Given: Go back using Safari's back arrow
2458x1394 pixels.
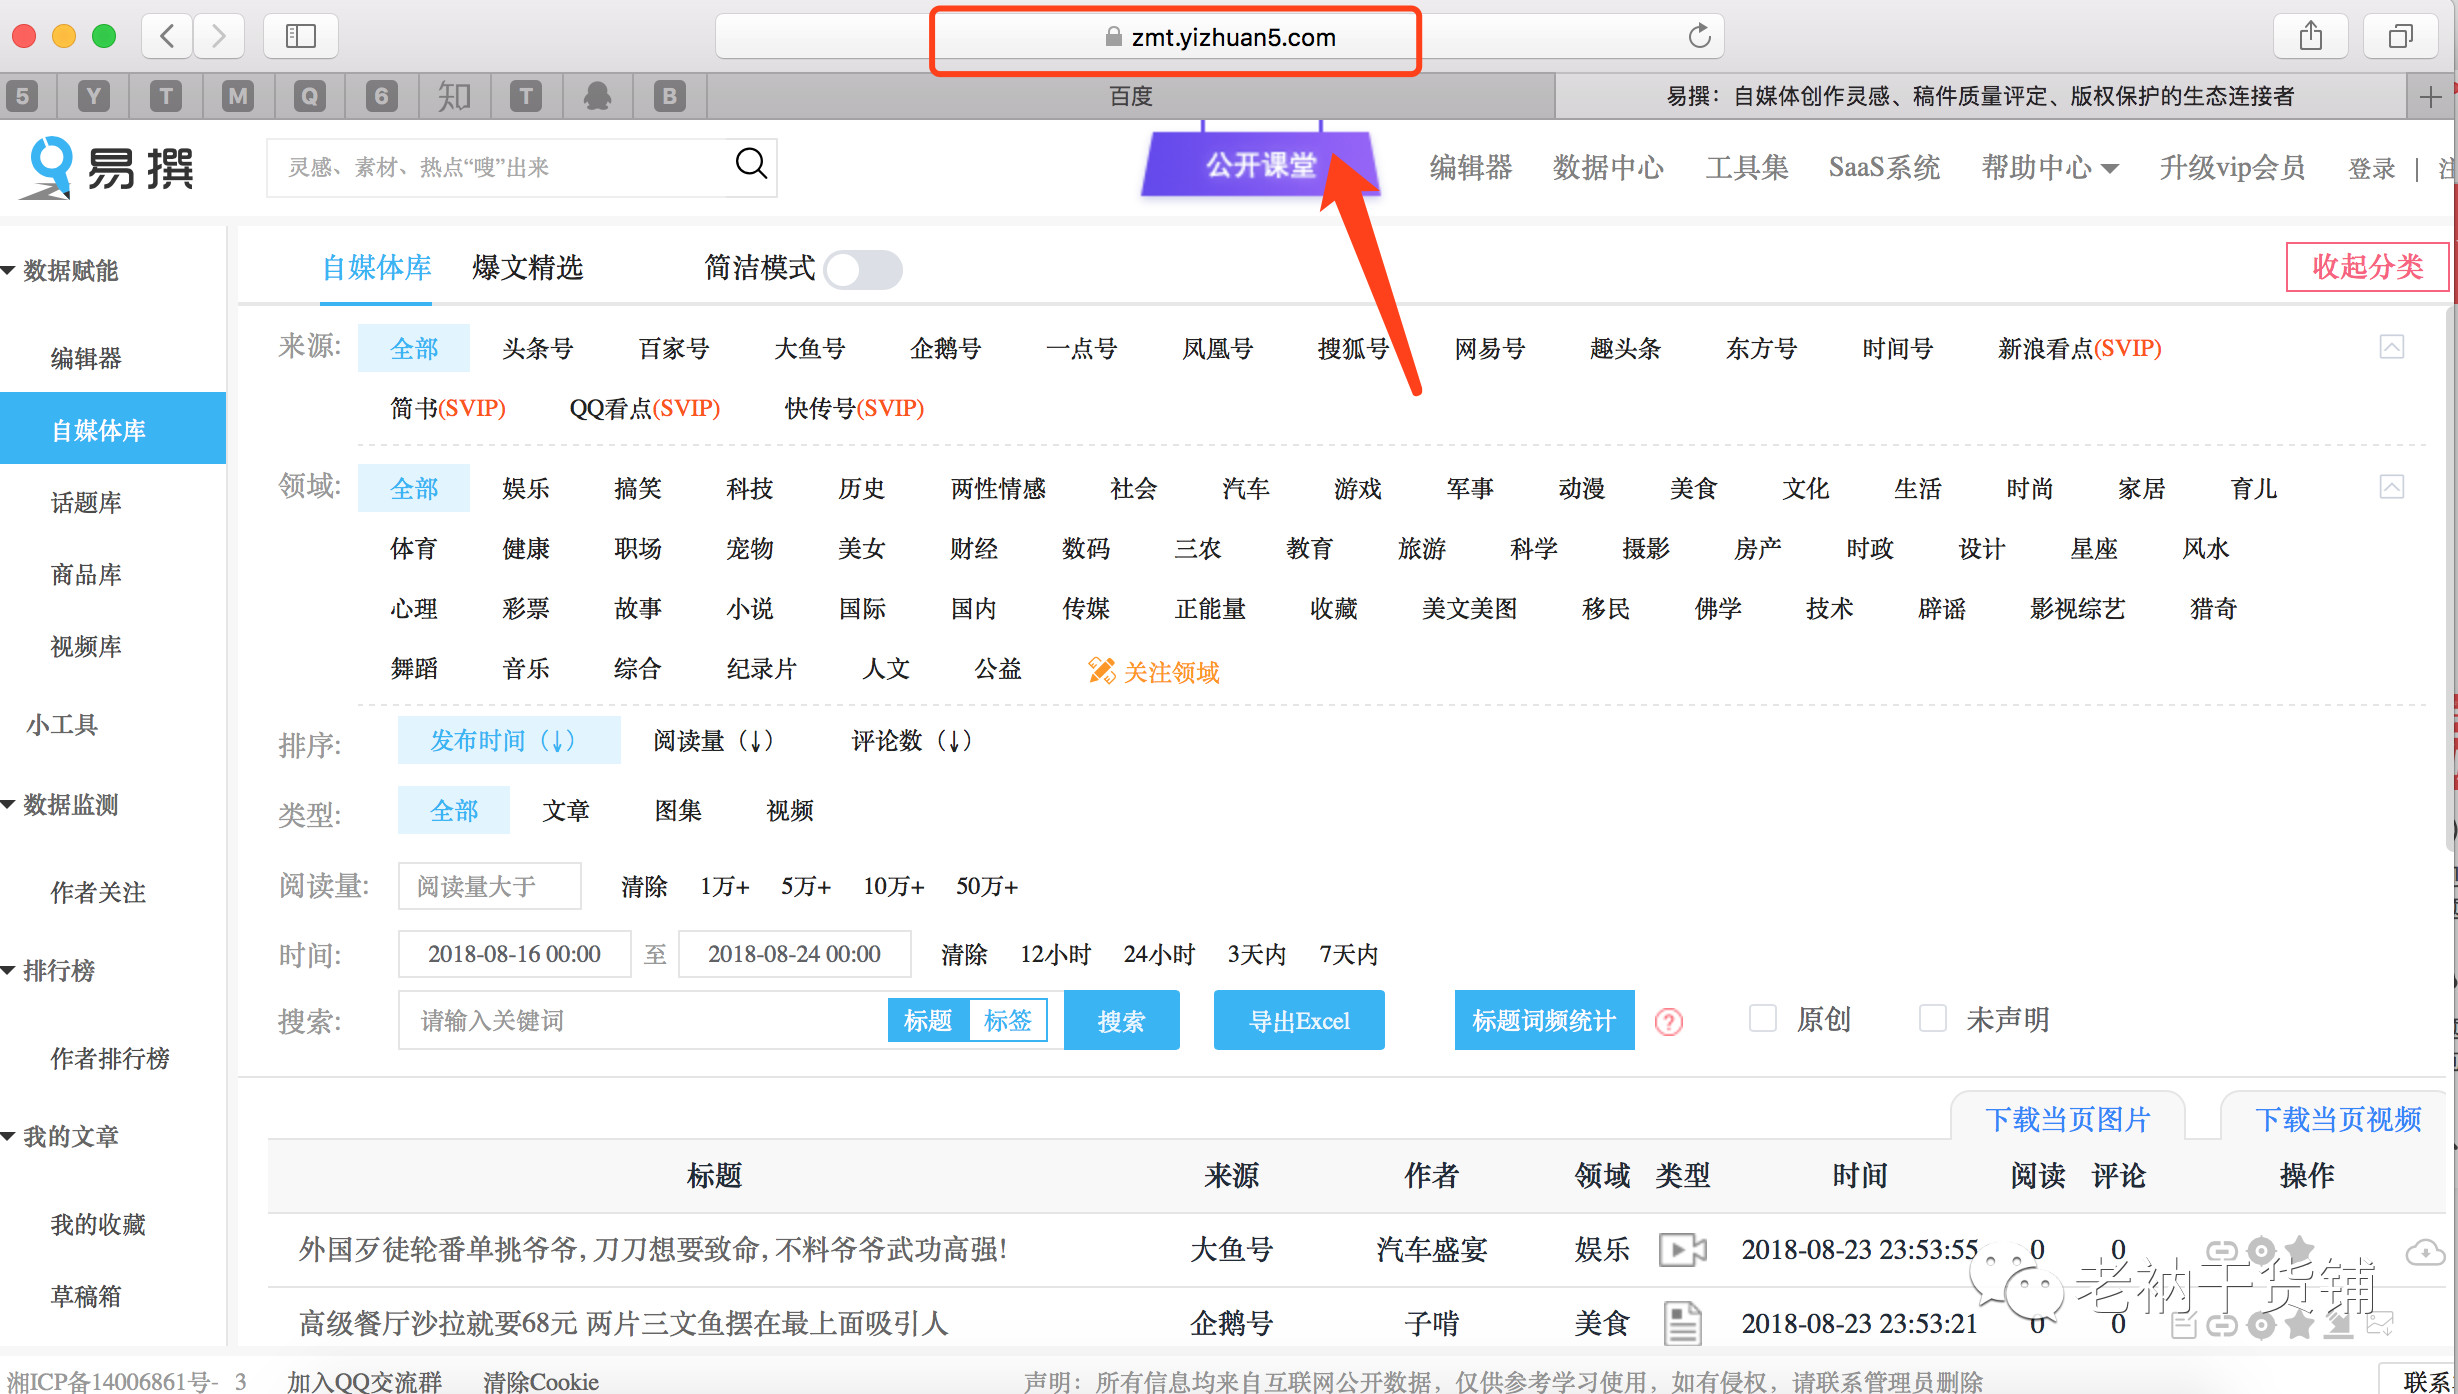Looking at the screenshot, I should coord(167,37).
